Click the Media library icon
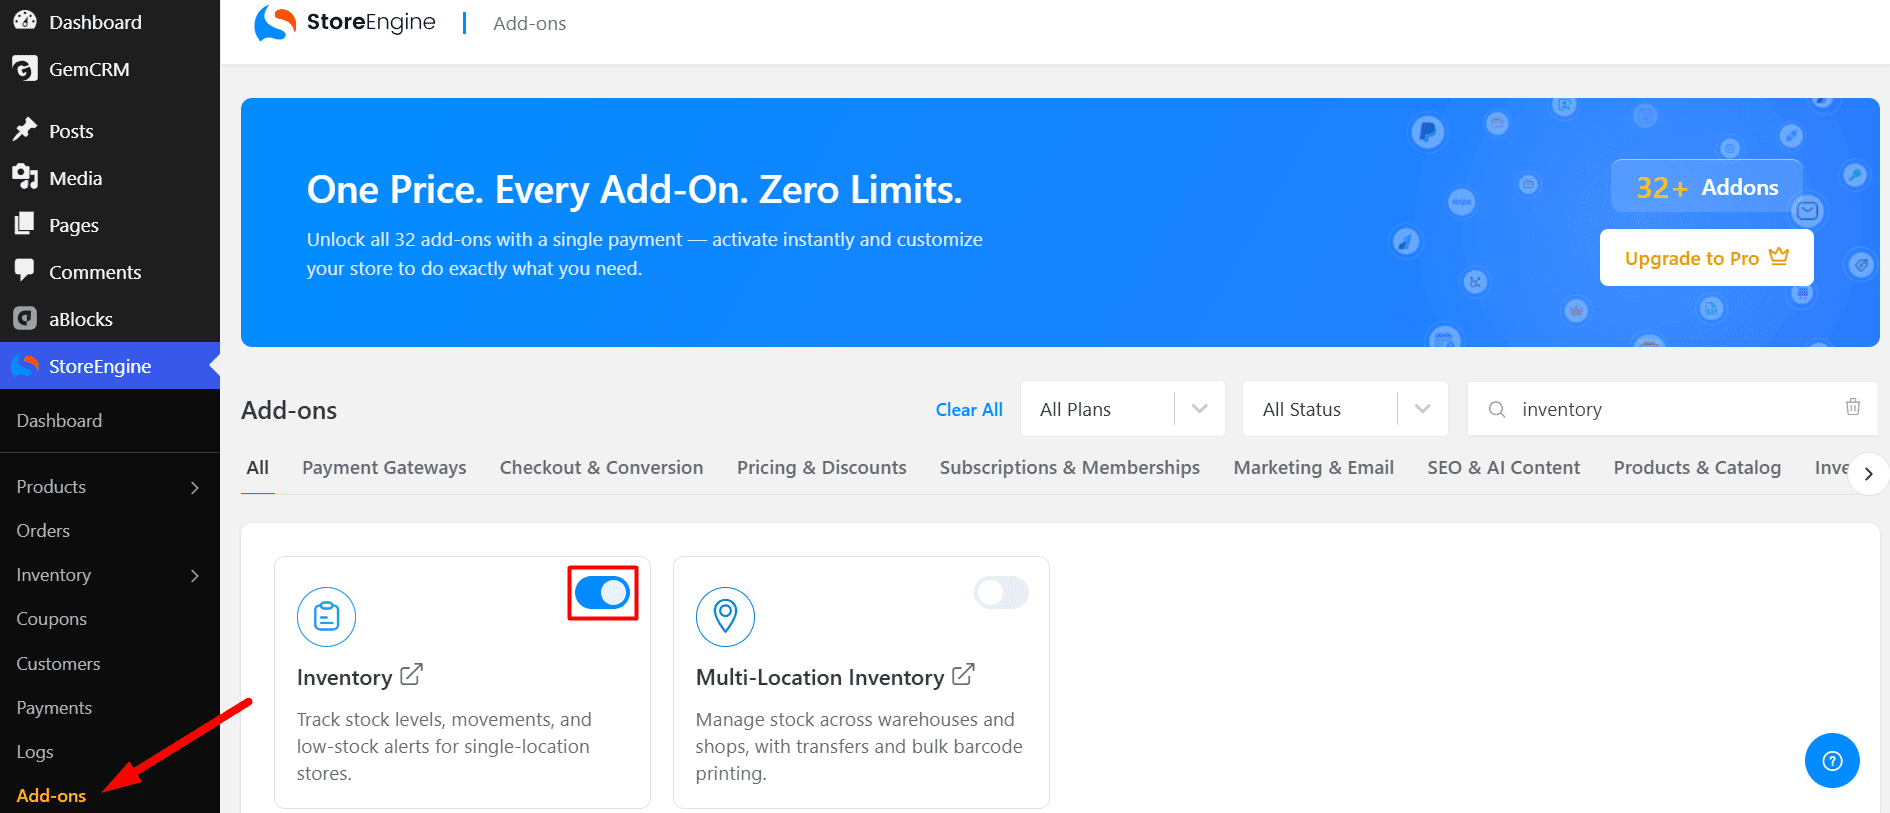Screen dimensions: 1890x813 tap(25, 177)
